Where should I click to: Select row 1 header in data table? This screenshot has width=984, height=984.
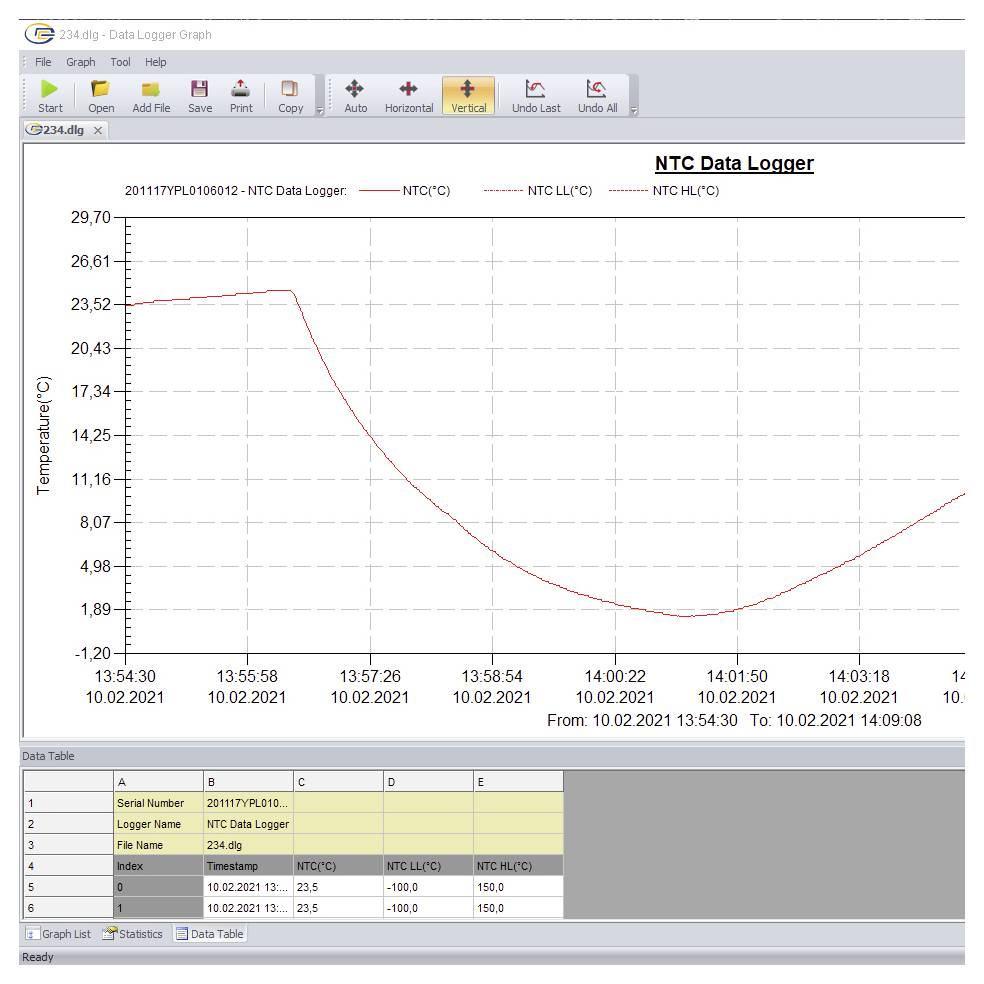pyautogui.click(x=68, y=803)
